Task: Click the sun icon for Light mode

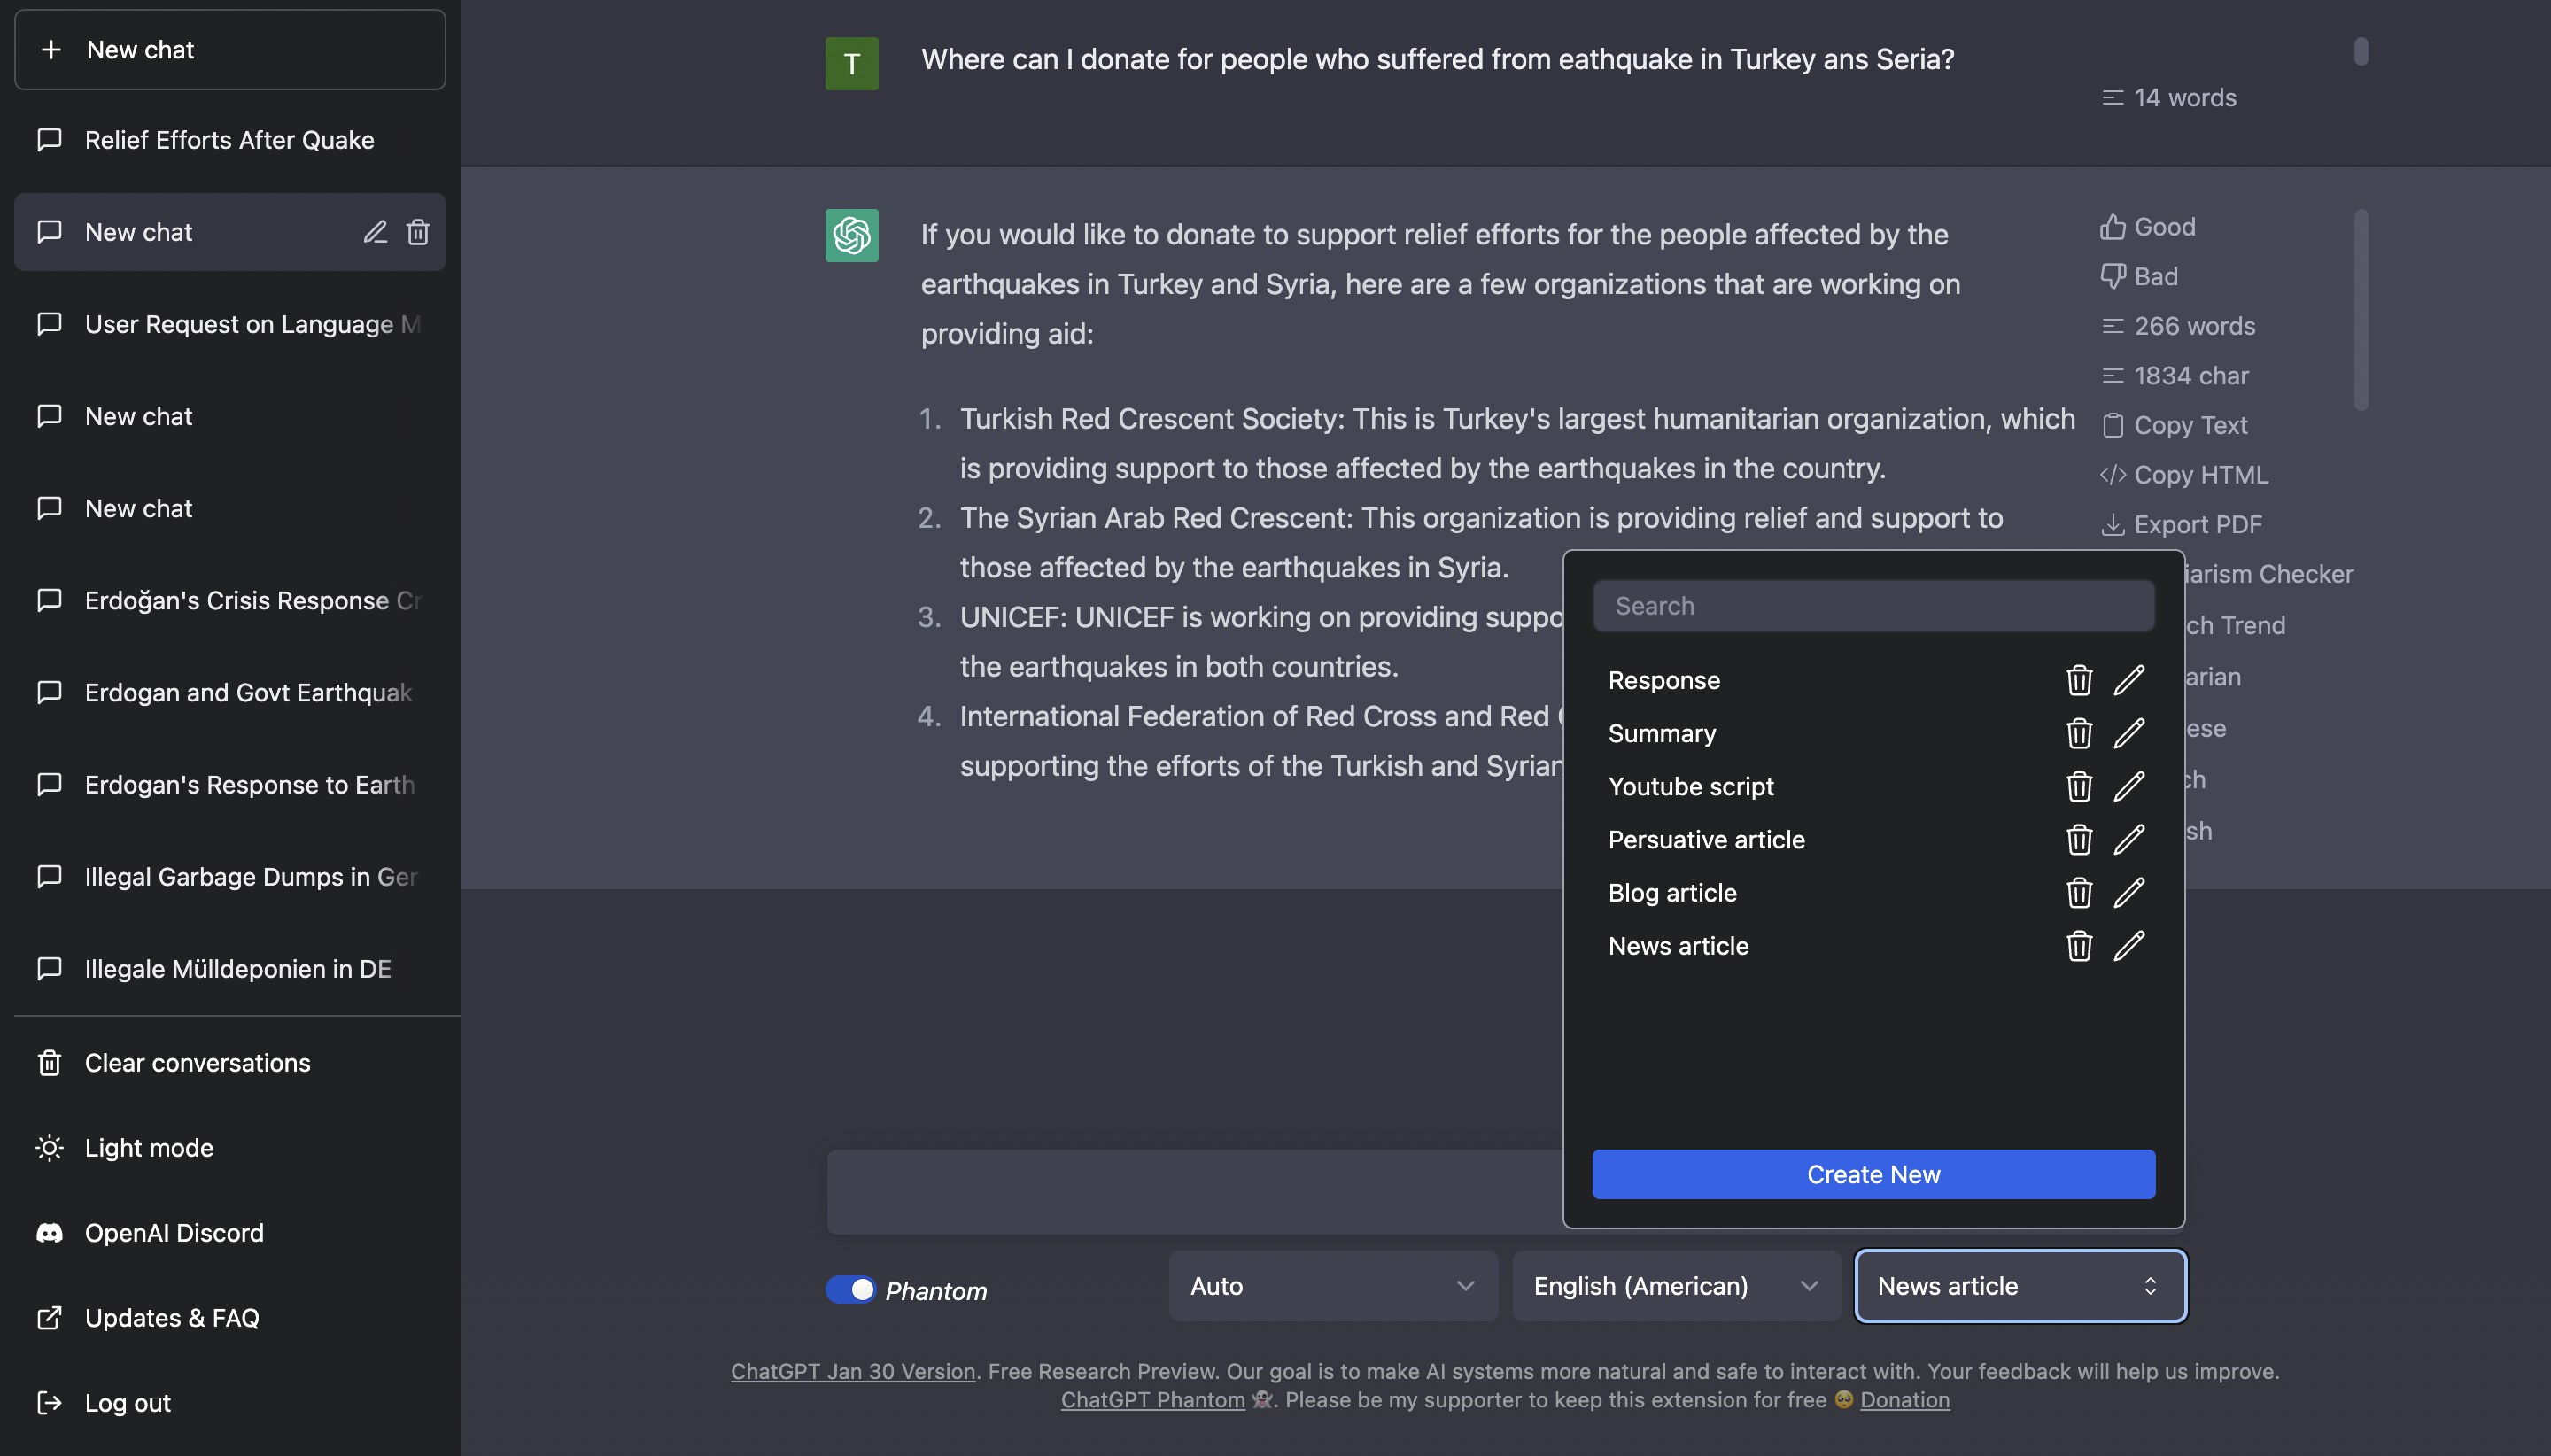Action: click(49, 1147)
